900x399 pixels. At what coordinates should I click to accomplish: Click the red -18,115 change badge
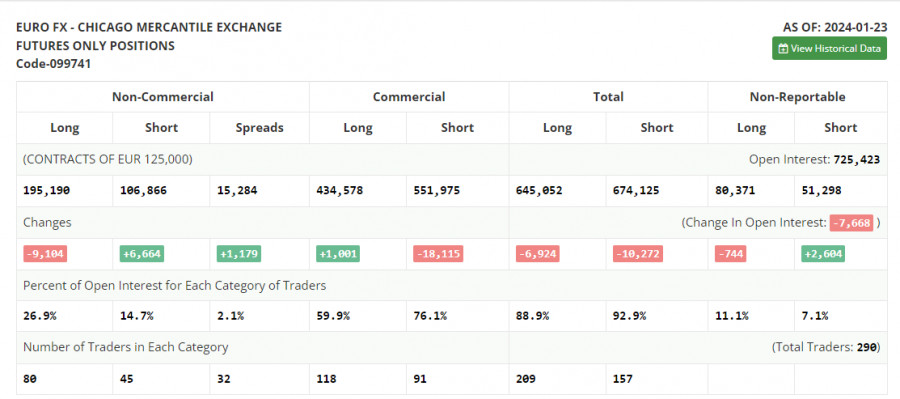438,254
